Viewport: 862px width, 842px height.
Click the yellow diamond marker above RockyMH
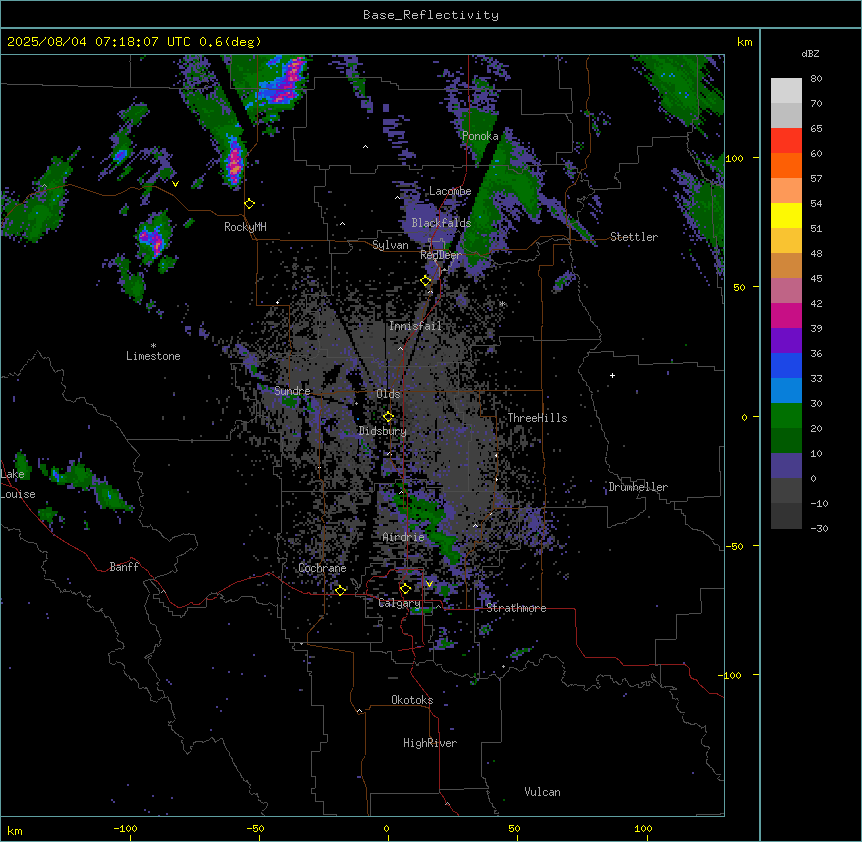(249, 204)
